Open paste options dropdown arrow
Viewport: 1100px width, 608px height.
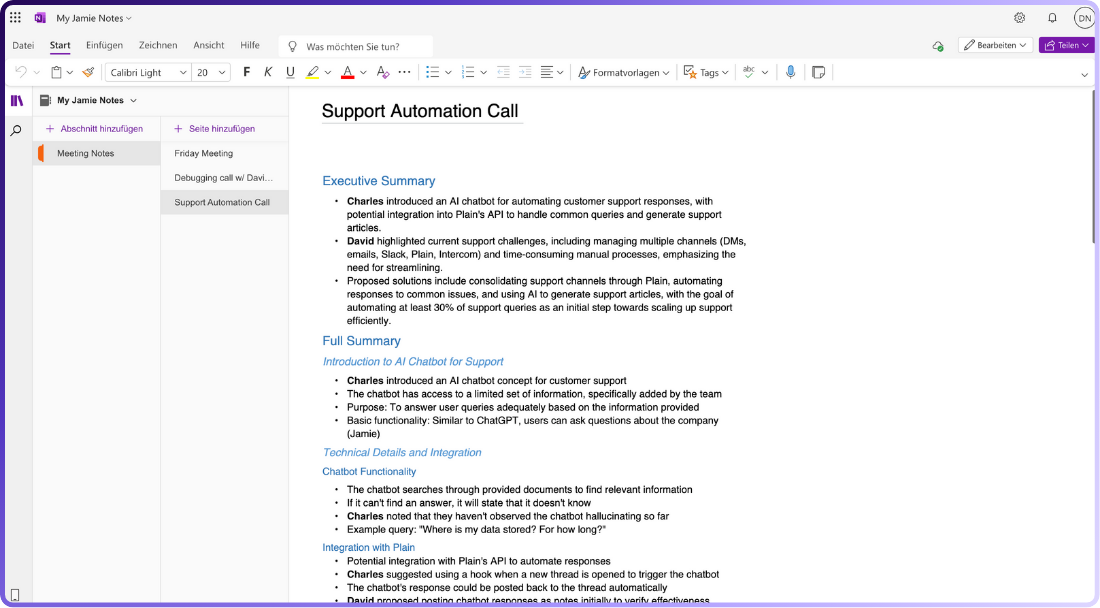click(x=69, y=72)
